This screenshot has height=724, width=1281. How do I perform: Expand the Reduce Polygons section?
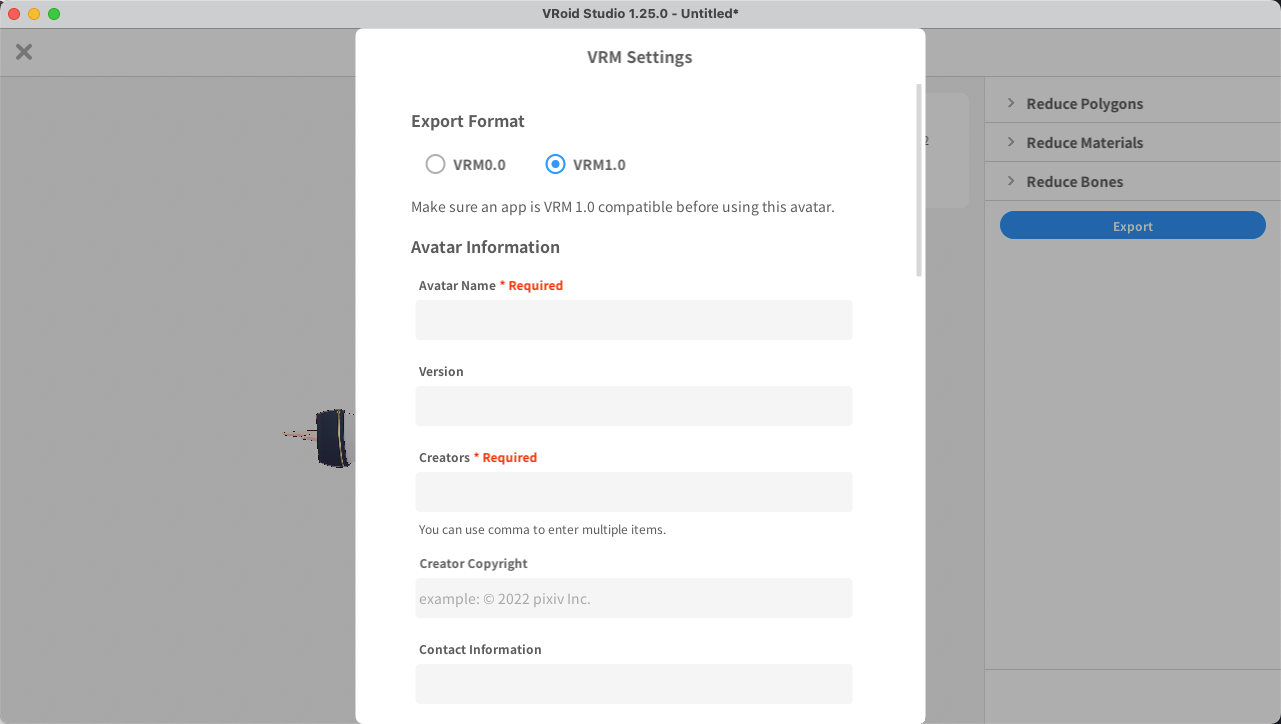click(1084, 104)
